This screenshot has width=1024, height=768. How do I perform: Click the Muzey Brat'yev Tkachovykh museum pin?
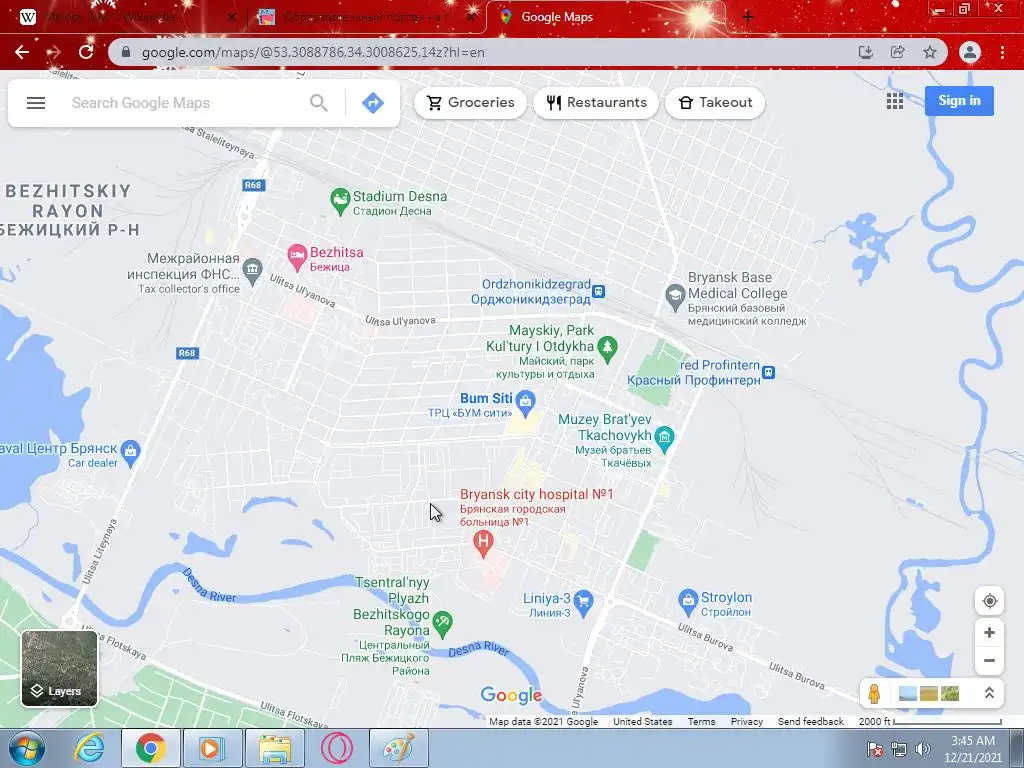pyautogui.click(x=664, y=440)
